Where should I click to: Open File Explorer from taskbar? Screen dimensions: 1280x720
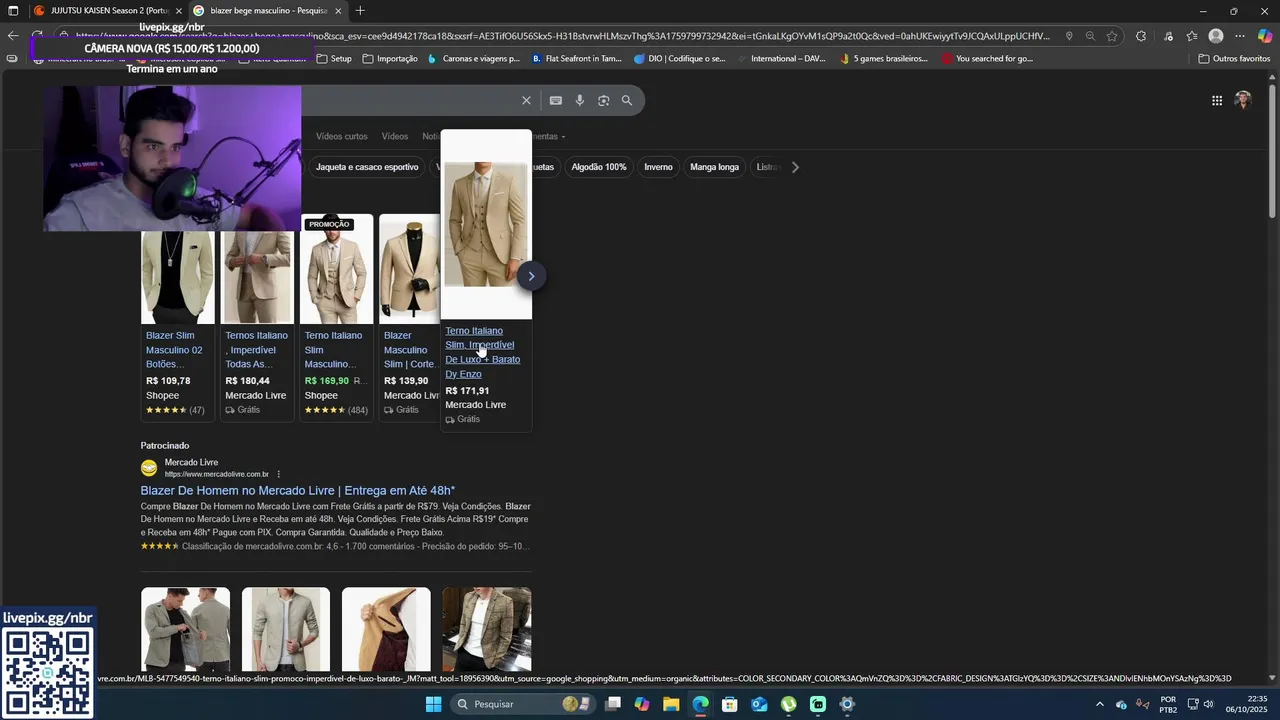(x=671, y=704)
